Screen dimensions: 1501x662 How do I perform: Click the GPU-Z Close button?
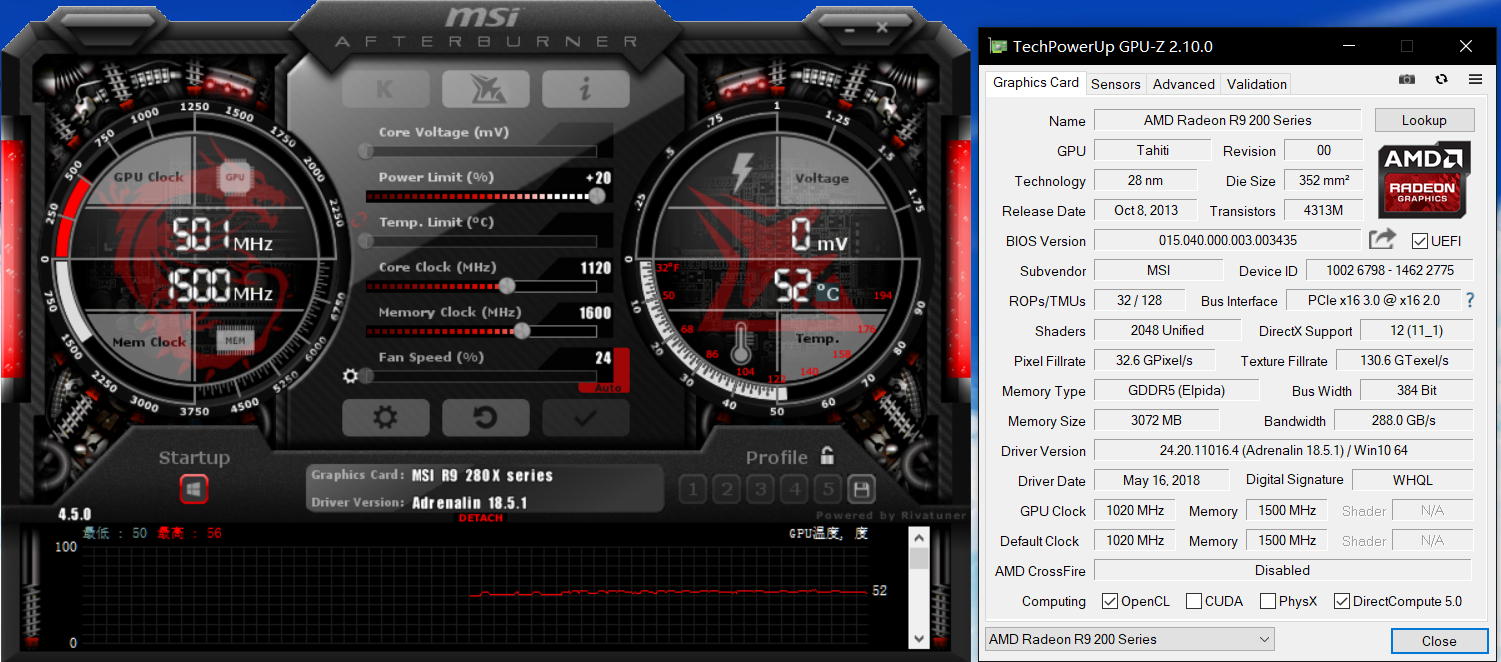1439,641
